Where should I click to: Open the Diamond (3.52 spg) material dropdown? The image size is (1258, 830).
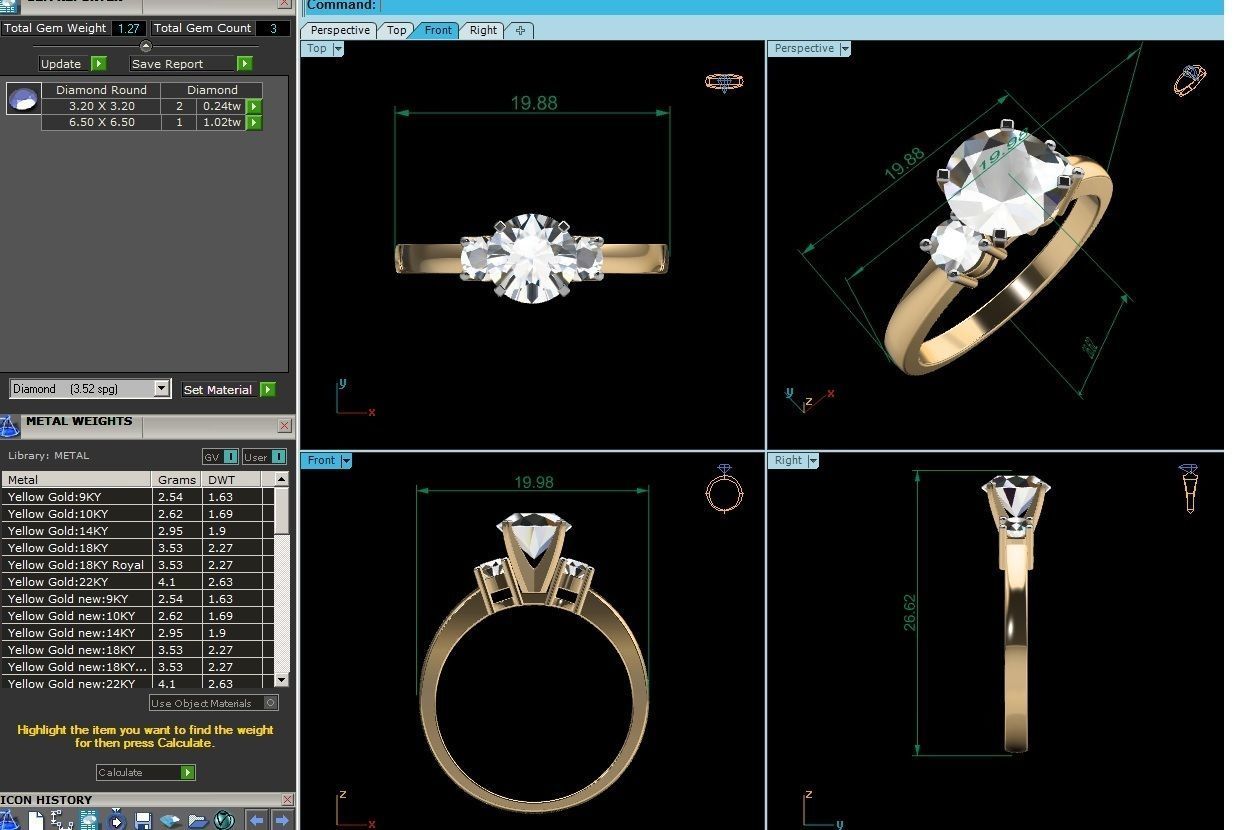point(162,389)
